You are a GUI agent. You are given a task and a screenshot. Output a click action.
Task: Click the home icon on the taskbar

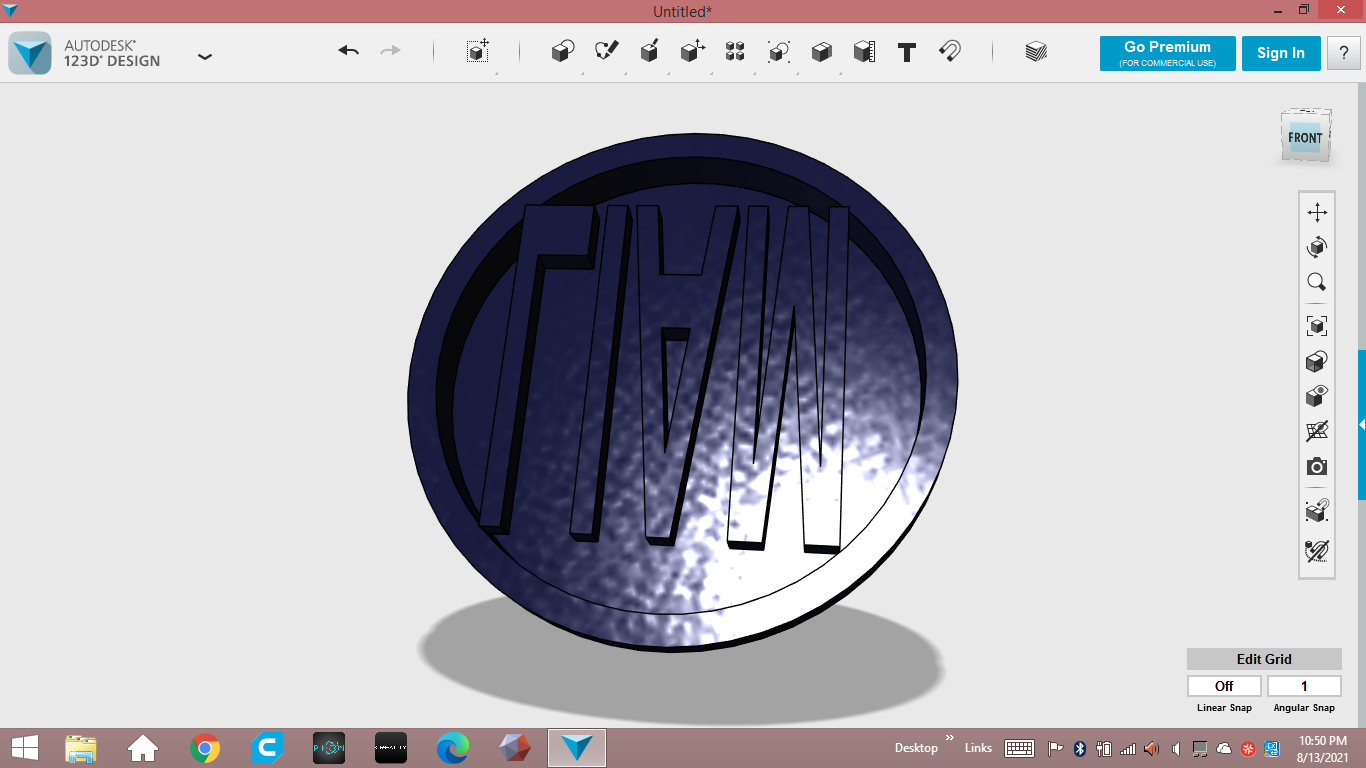pos(143,748)
